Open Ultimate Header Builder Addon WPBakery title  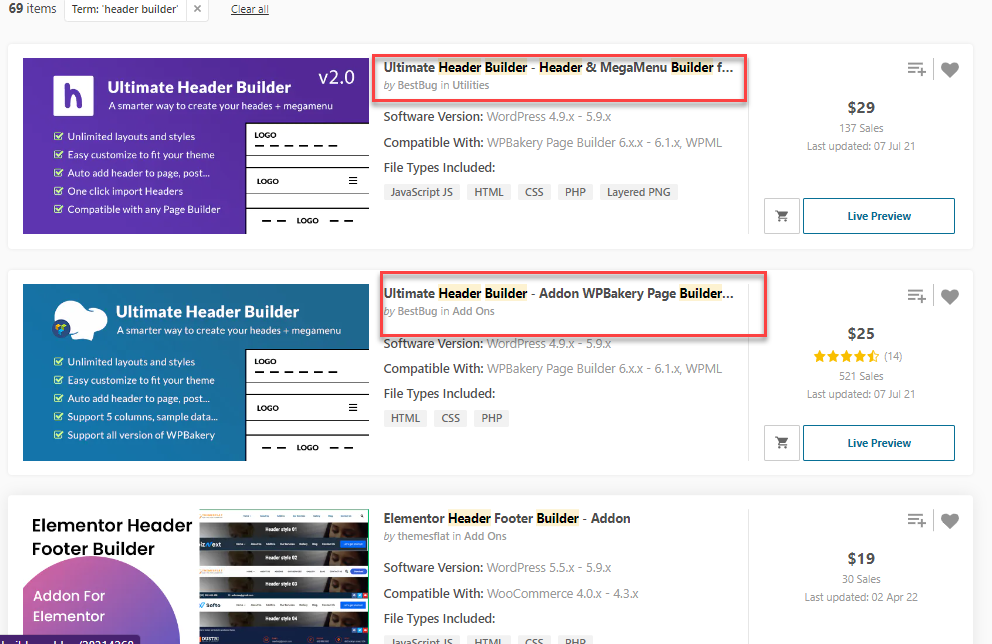(558, 294)
